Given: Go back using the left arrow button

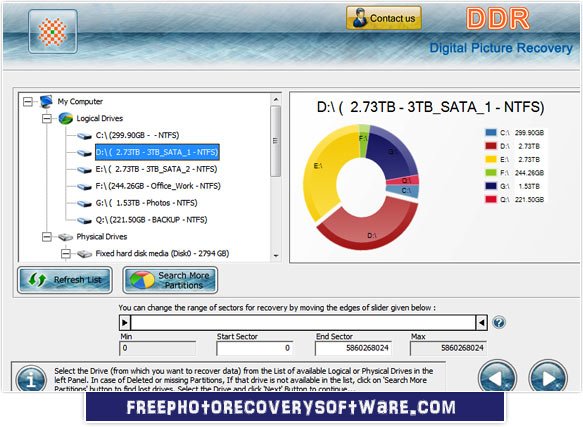Looking at the screenshot, I should (497, 378).
